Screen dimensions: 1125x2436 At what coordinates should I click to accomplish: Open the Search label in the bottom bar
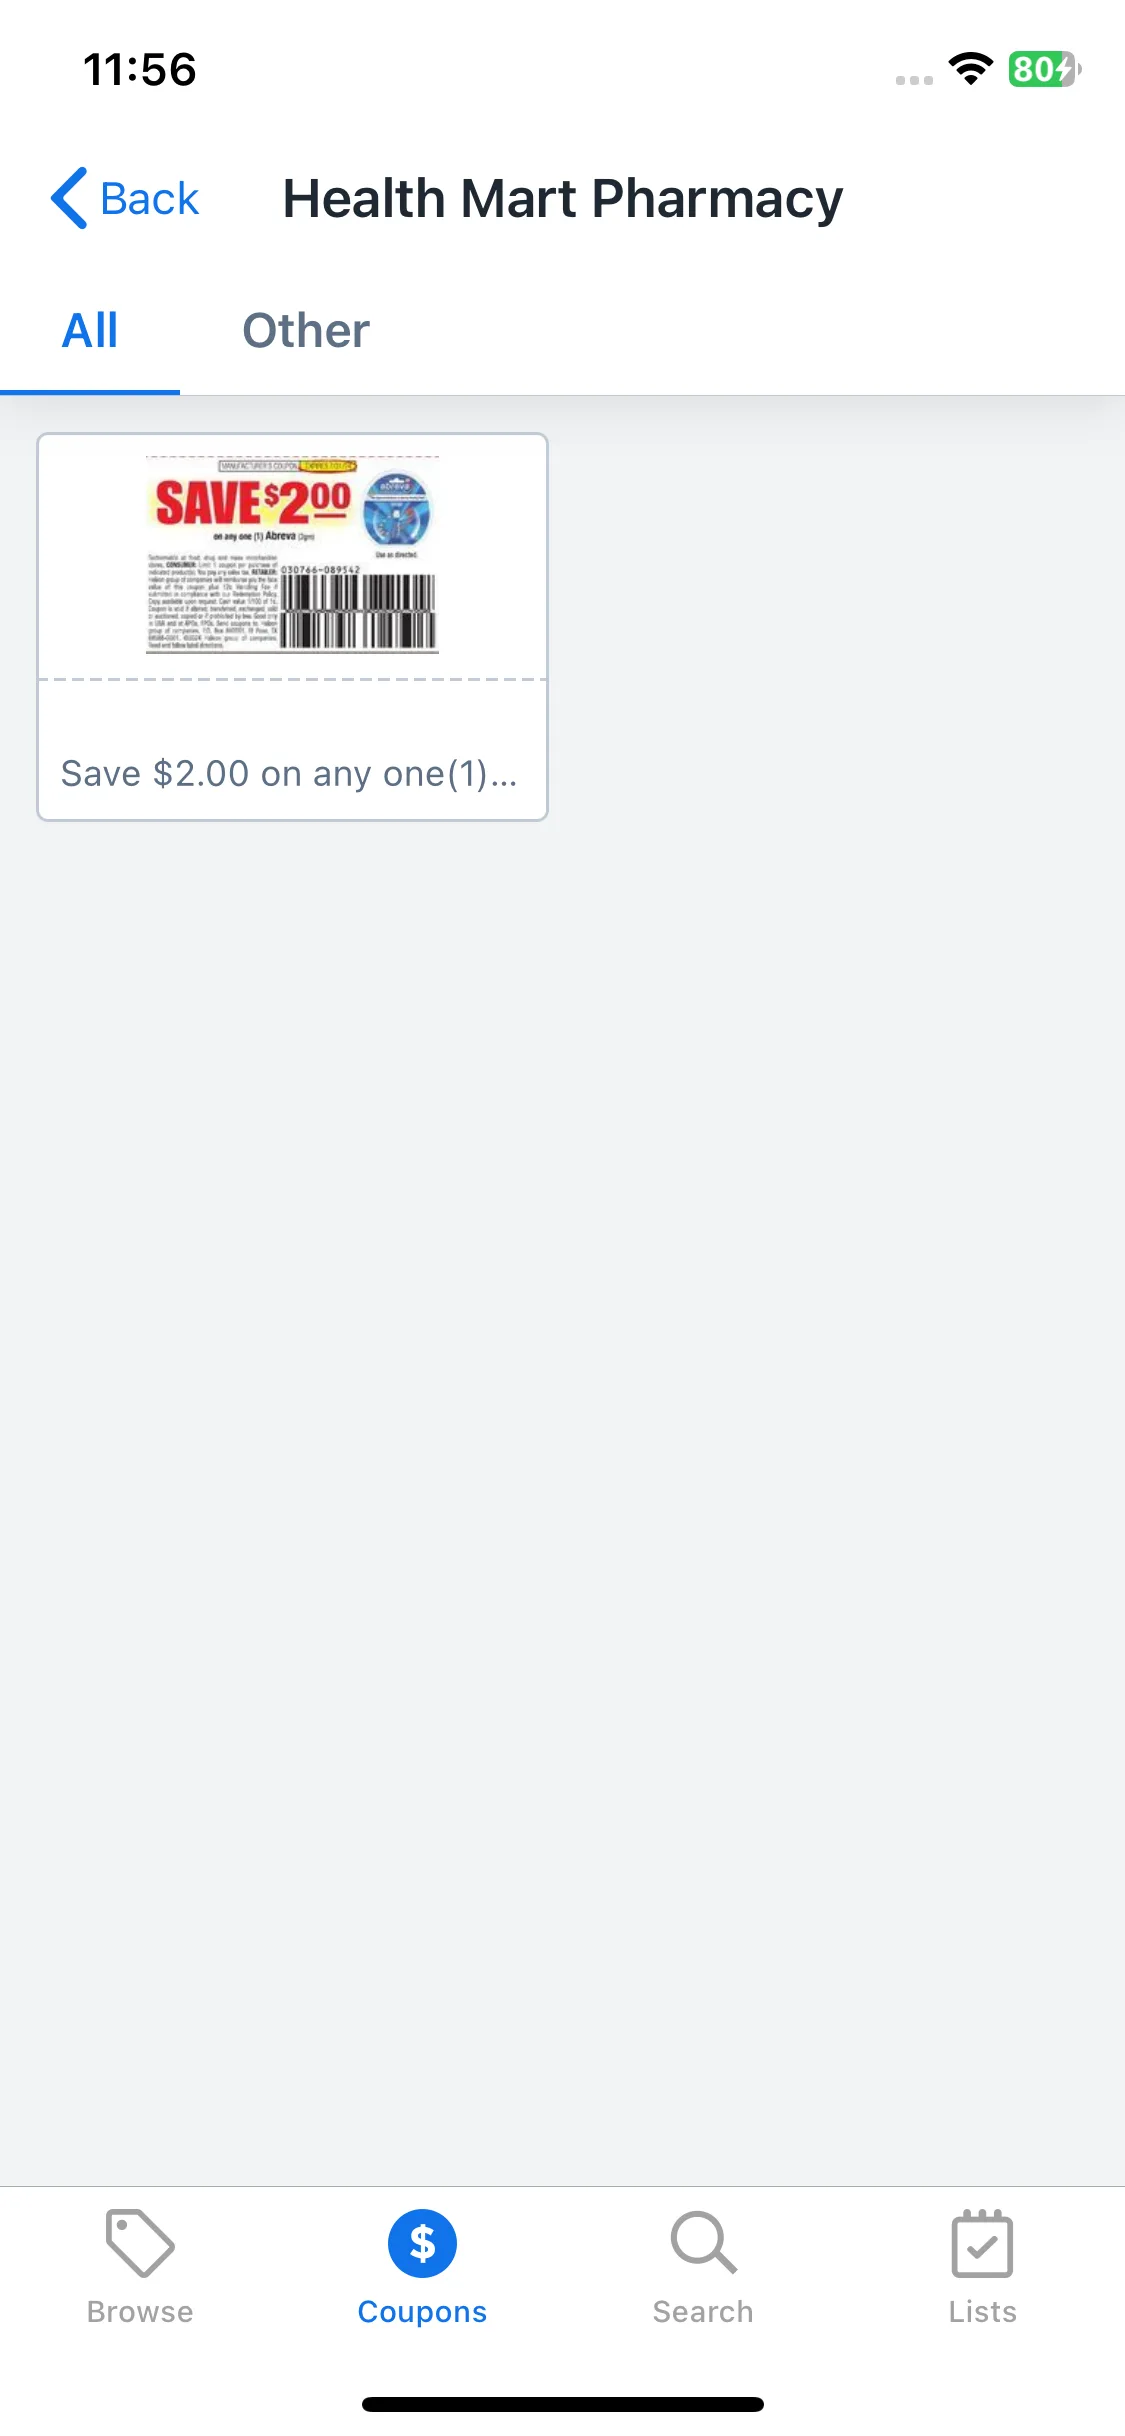703,2312
